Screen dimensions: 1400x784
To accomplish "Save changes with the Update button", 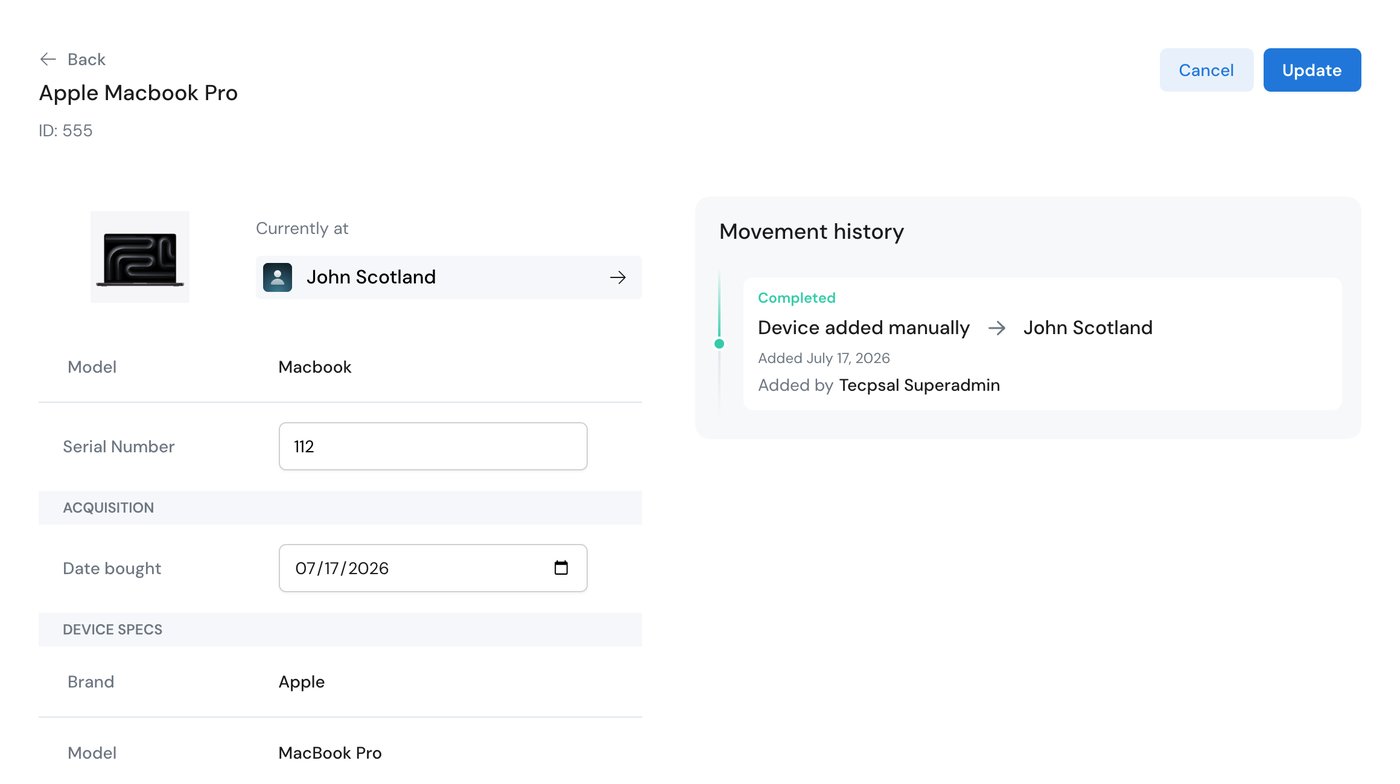I will (x=1312, y=70).
